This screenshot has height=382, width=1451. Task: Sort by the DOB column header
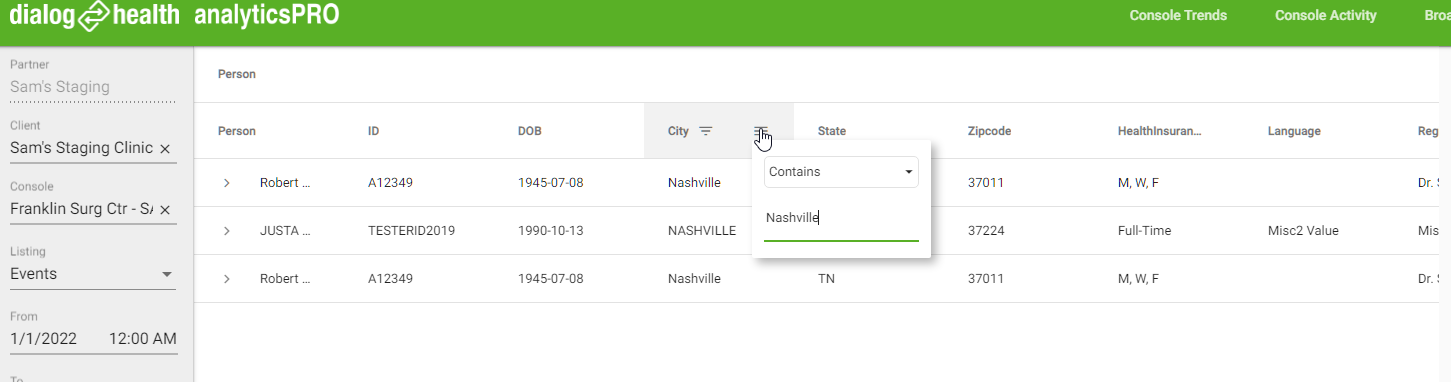tap(530, 131)
